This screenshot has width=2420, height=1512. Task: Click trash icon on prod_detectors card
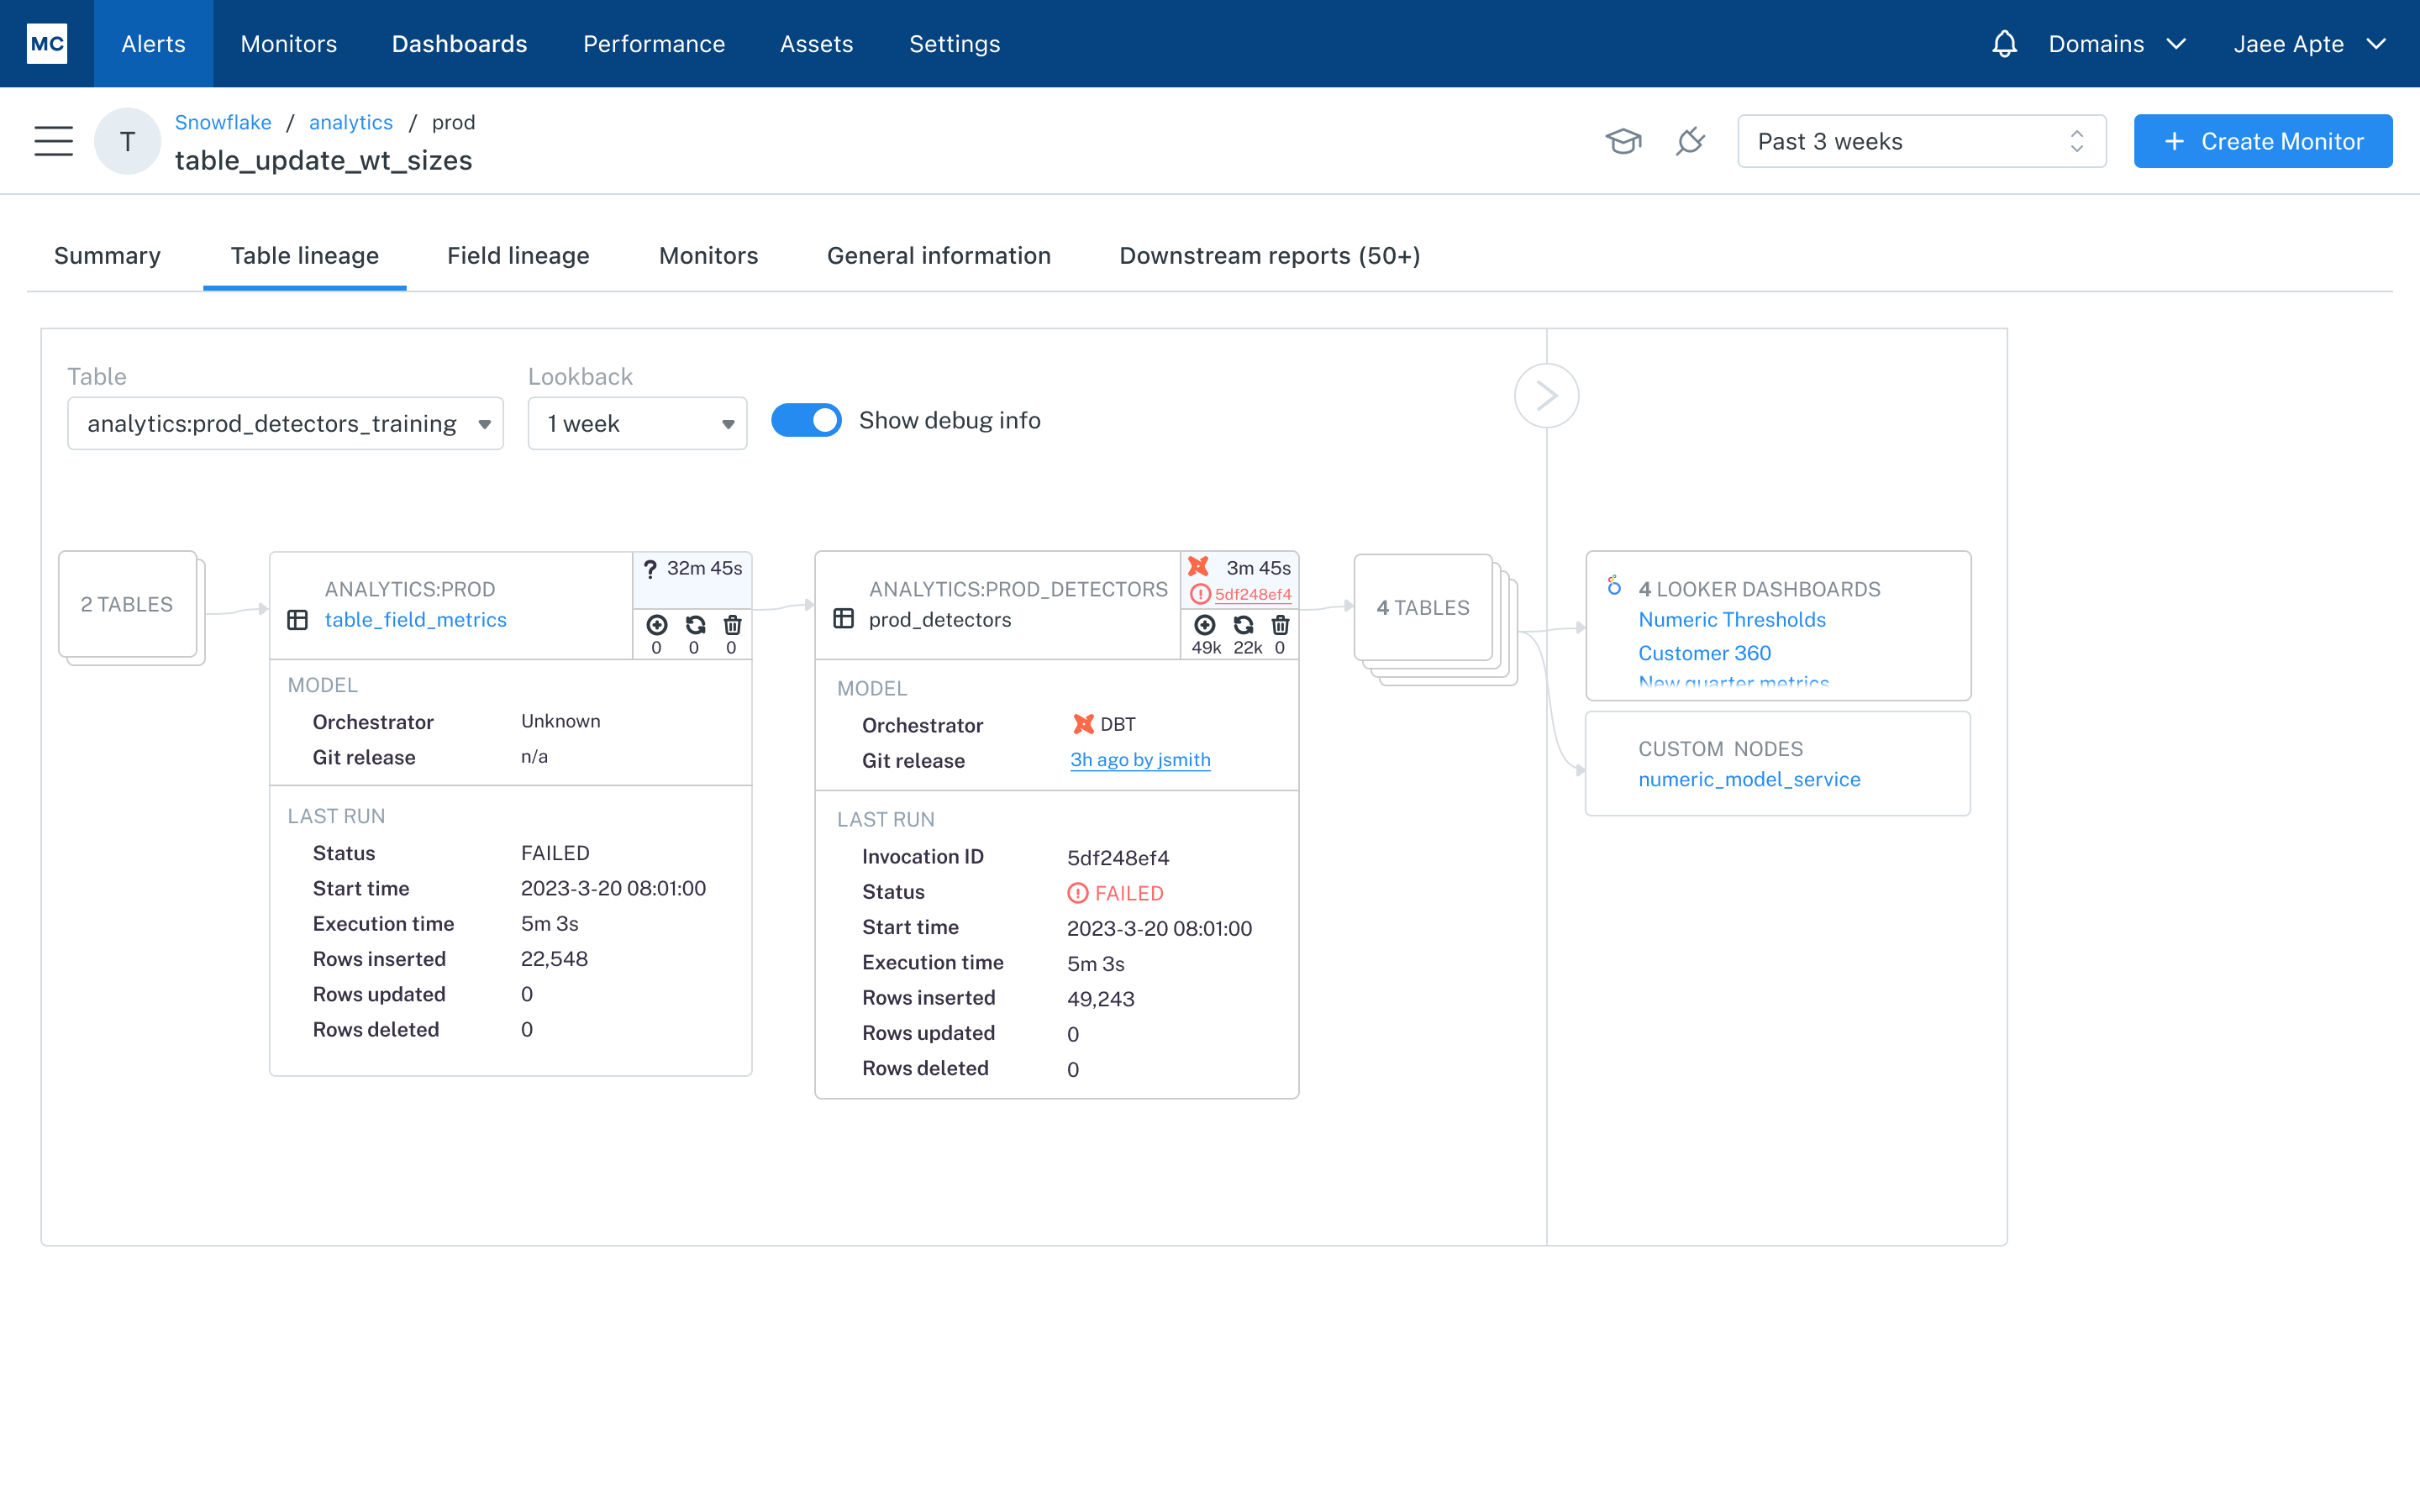click(x=1280, y=625)
